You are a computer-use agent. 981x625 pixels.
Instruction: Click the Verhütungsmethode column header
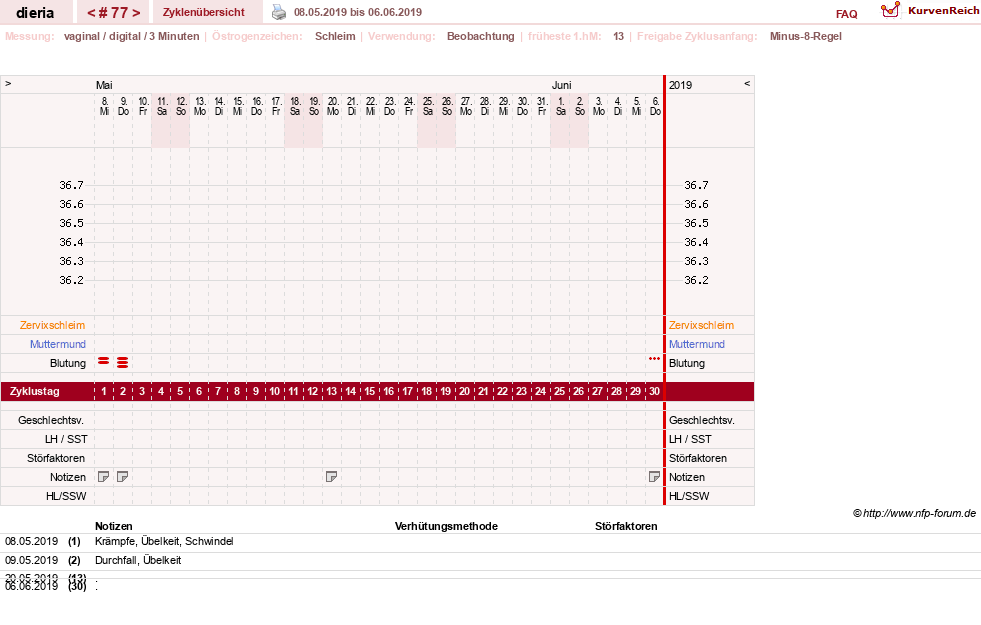coord(446,526)
